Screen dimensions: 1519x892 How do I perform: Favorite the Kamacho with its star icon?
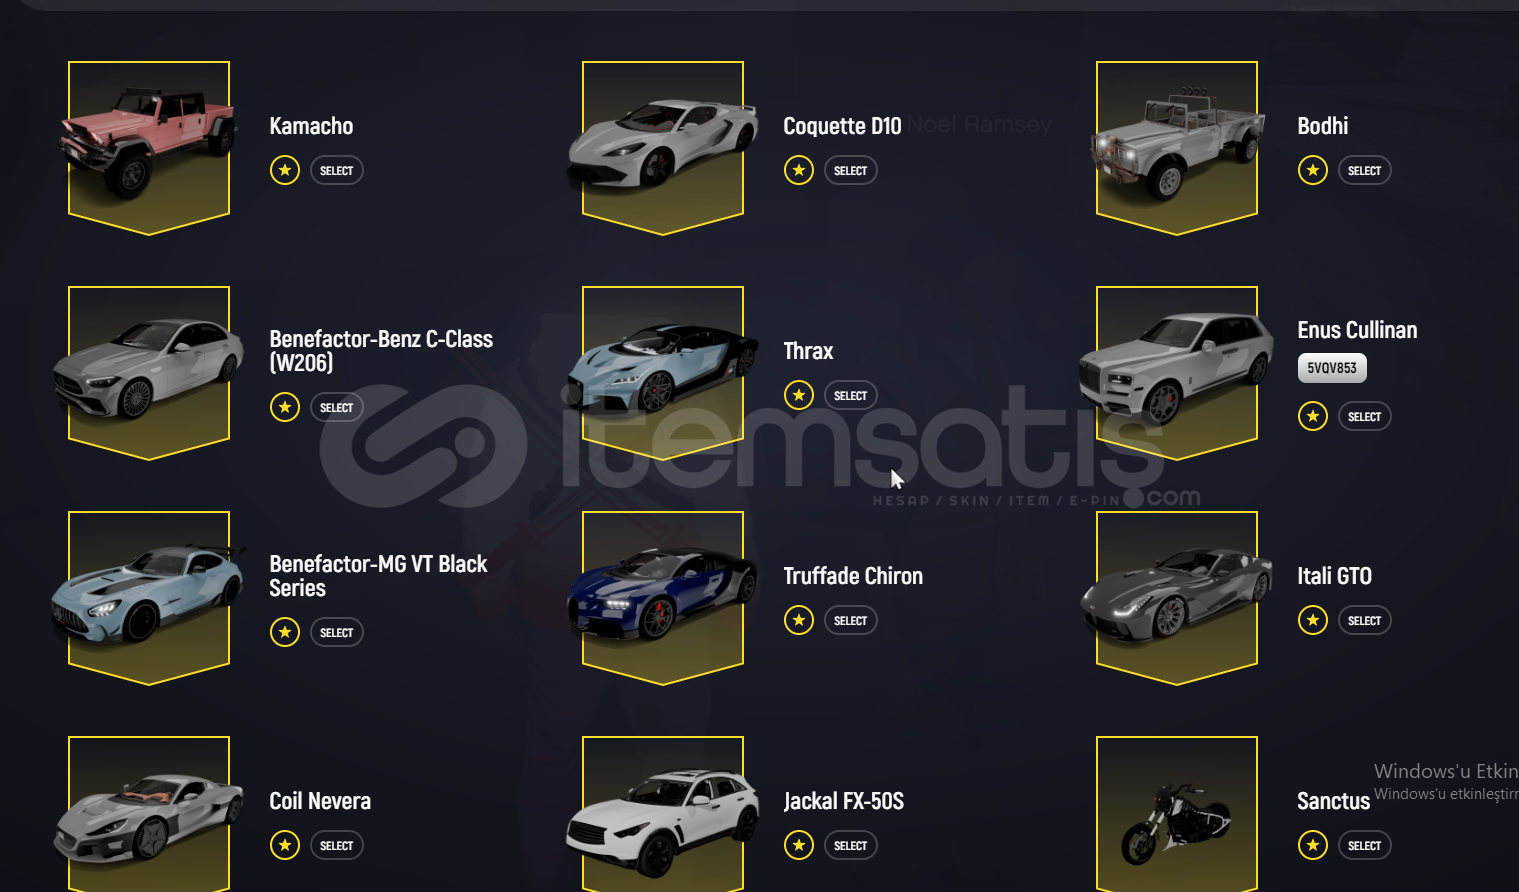click(x=285, y=170)
